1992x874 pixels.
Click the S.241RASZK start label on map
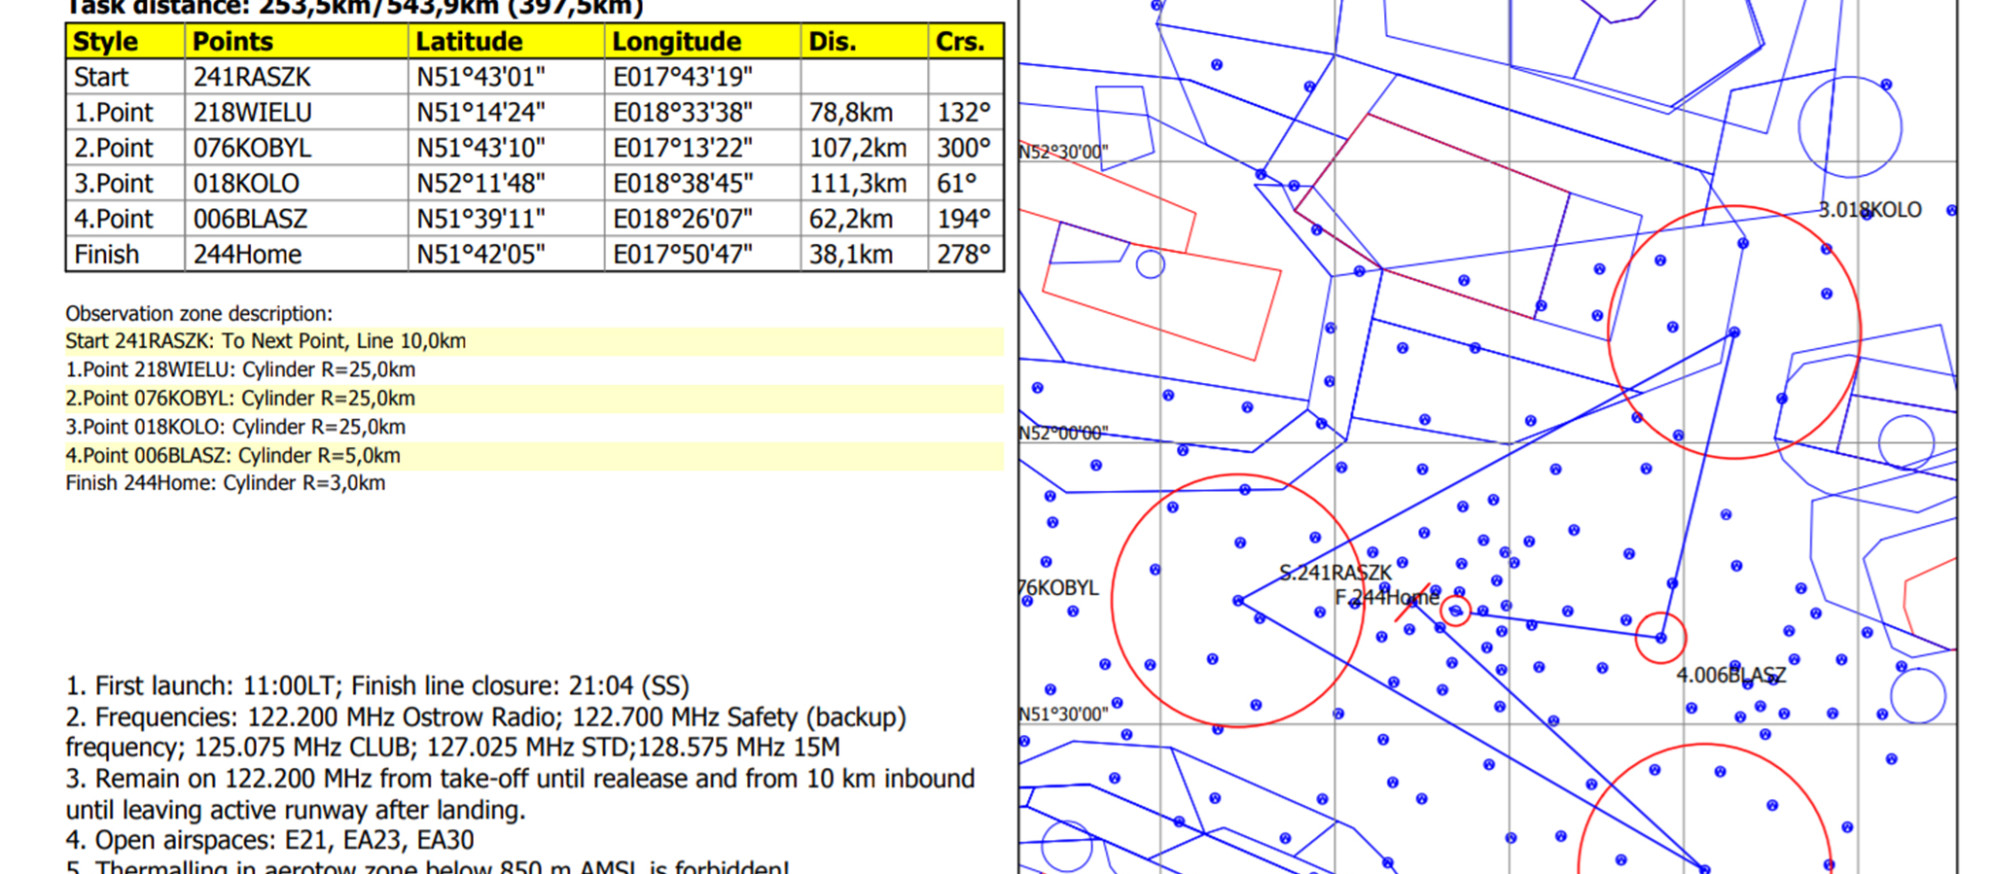(x=1335, y=573)
